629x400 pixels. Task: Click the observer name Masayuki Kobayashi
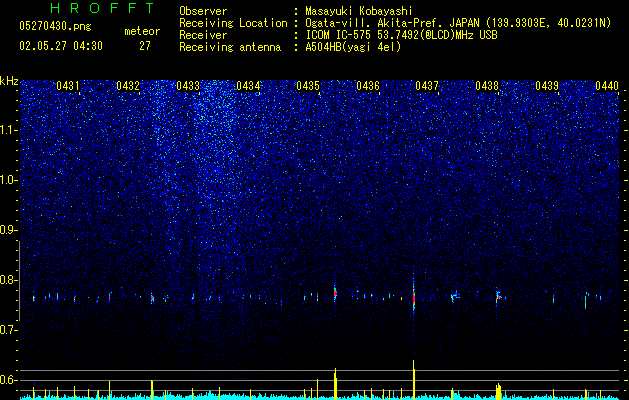coord(359,11)
